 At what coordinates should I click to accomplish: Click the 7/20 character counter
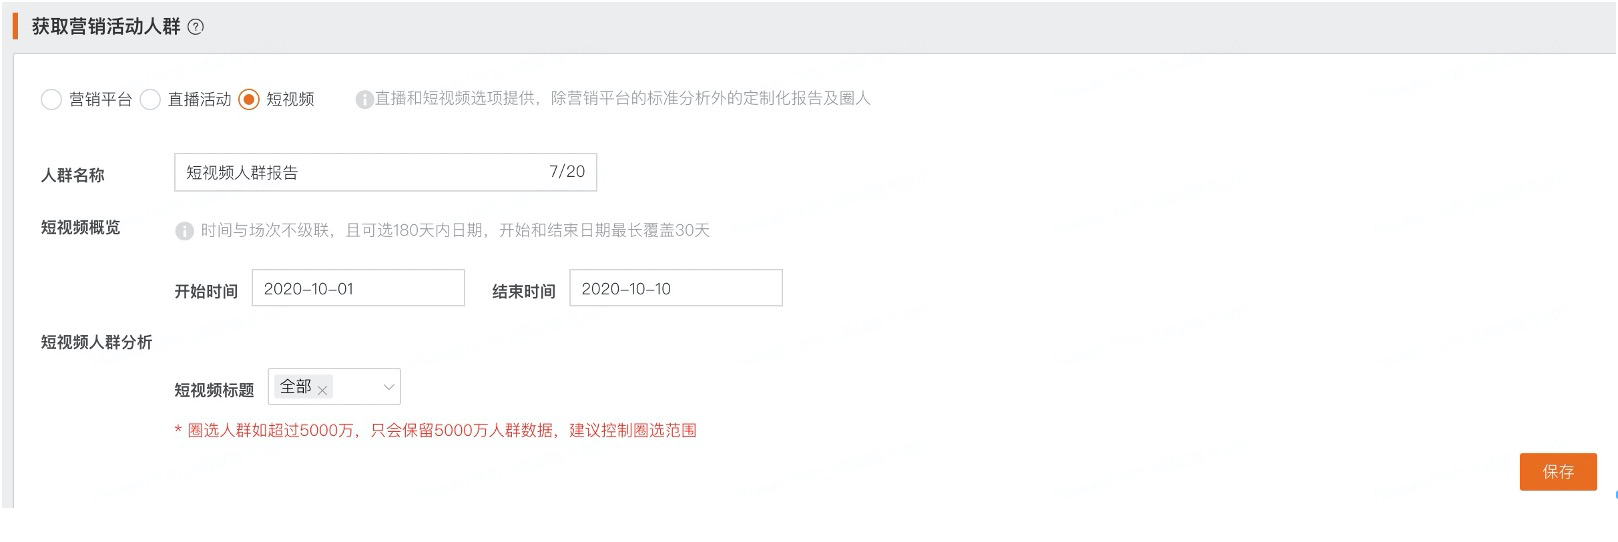(x=567, y=172)
